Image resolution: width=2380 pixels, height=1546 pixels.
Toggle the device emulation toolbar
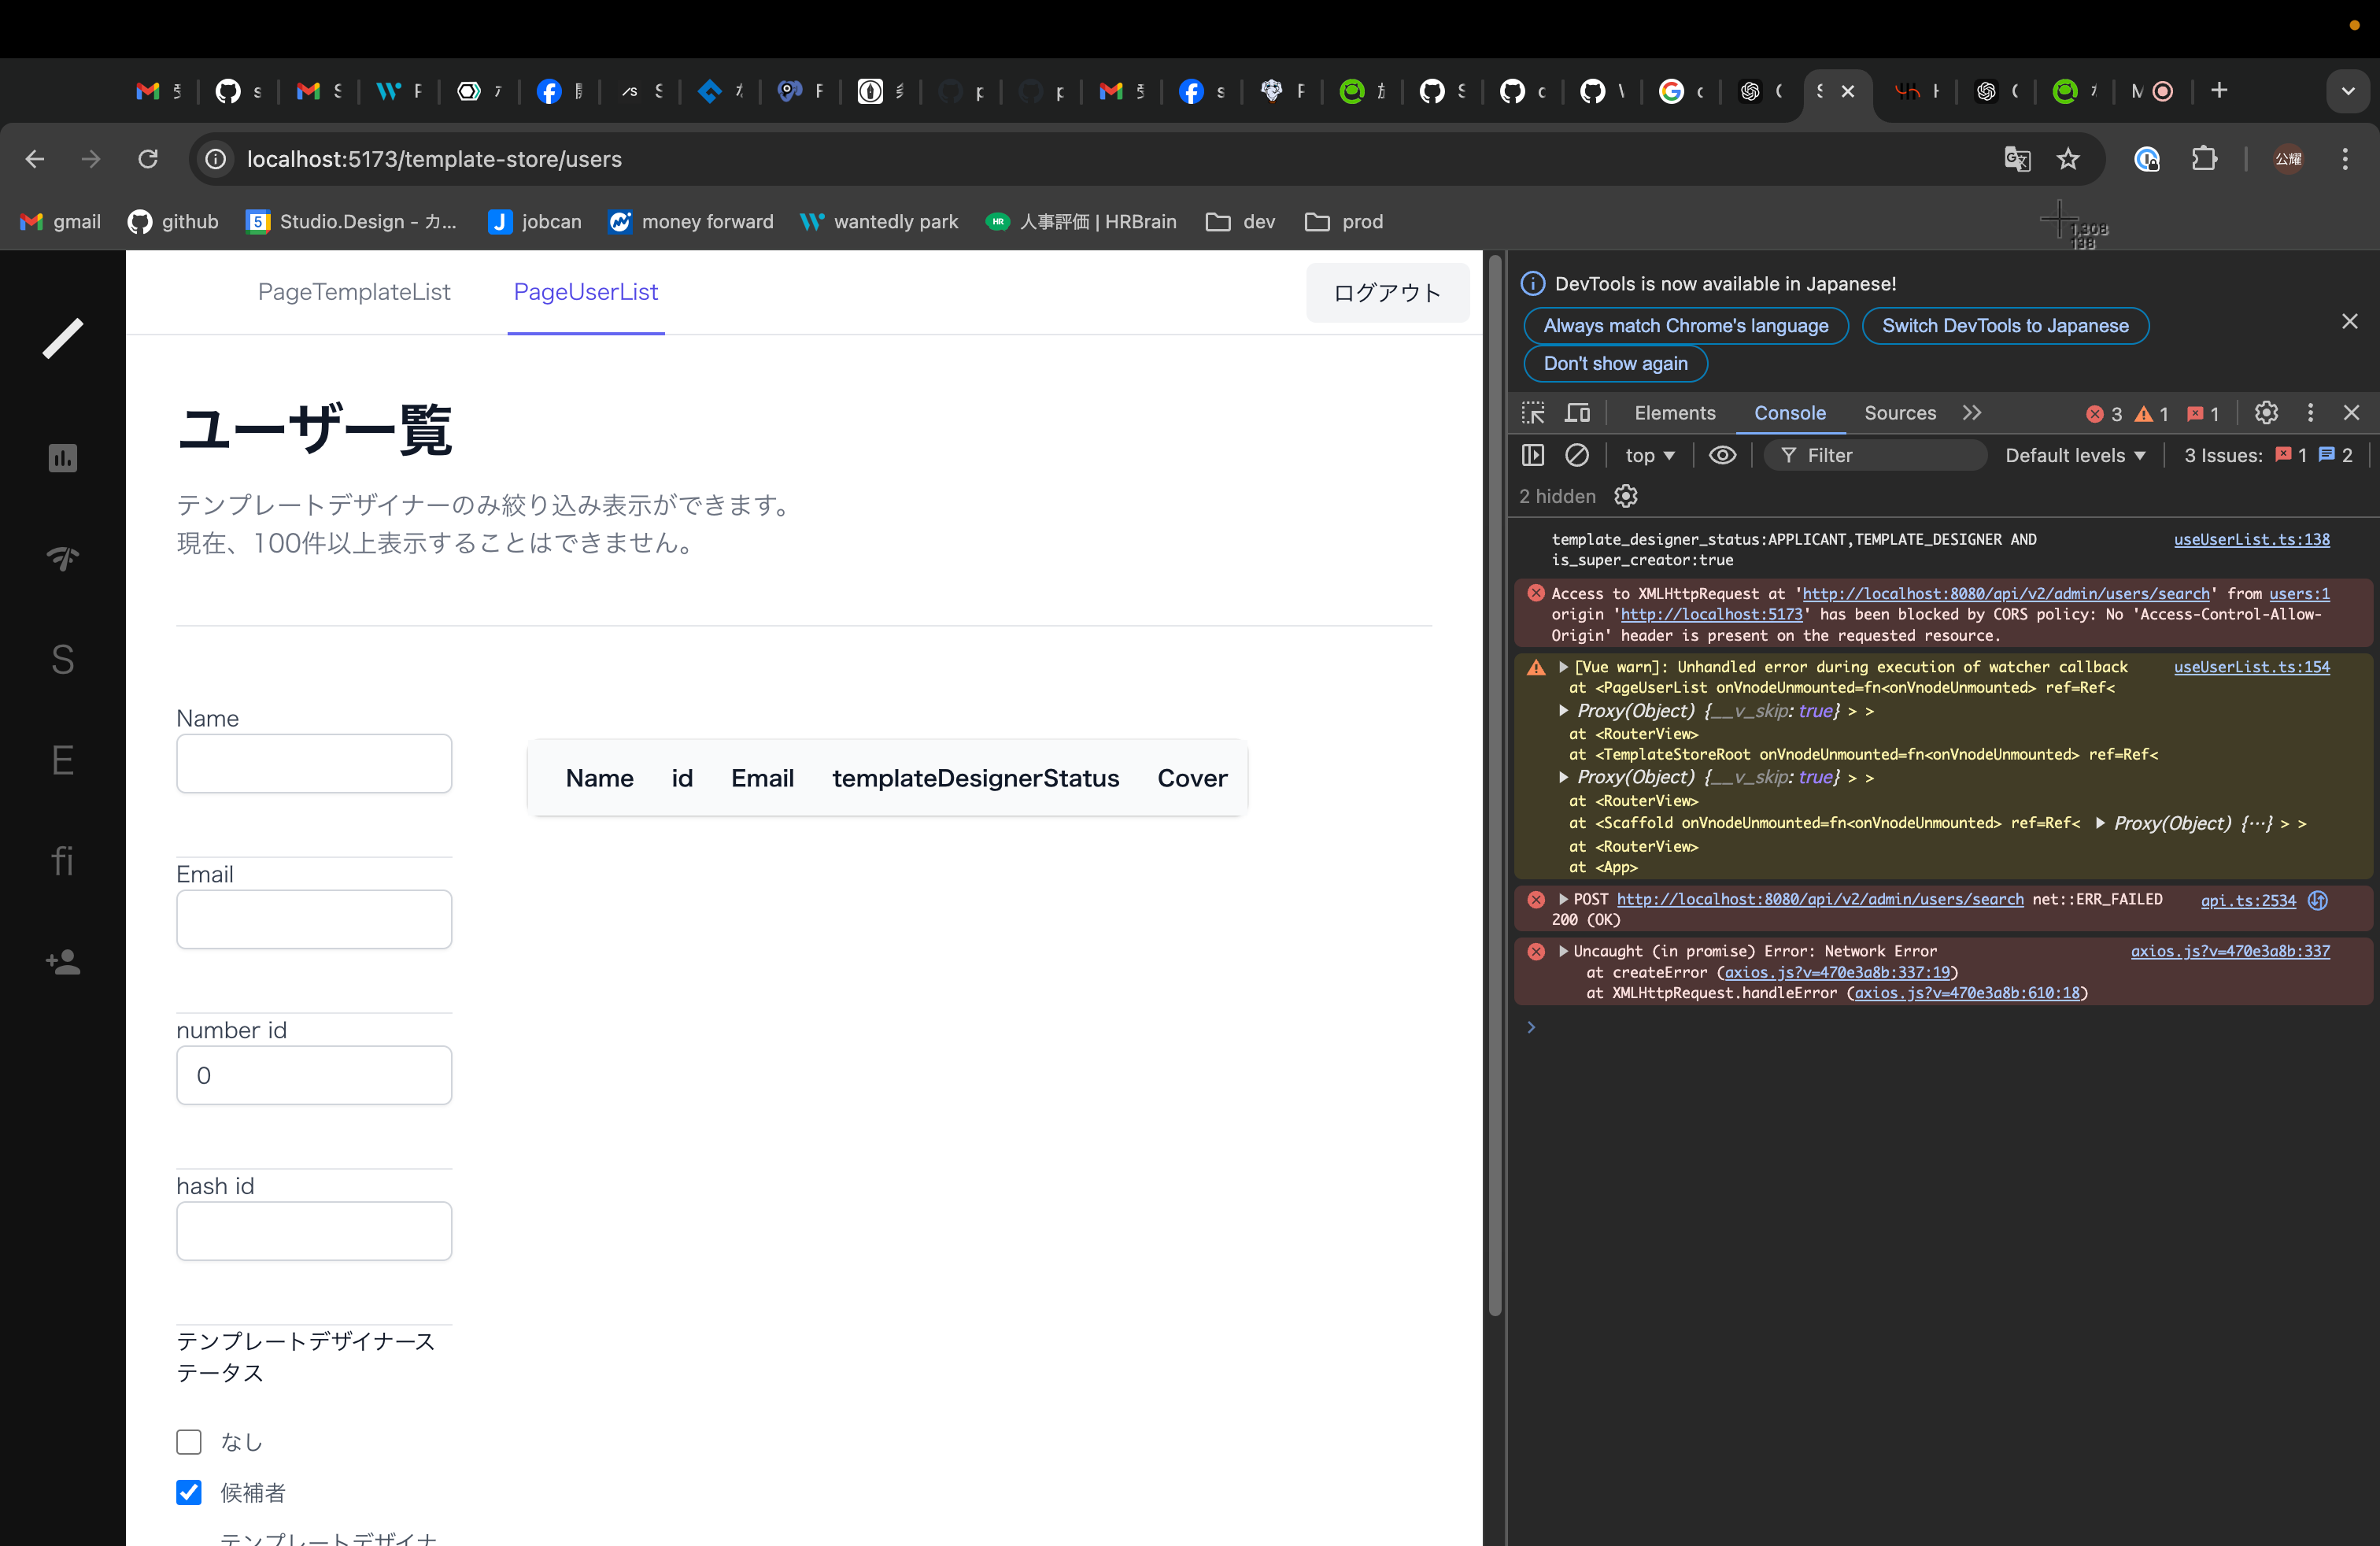(x=1578, y=412)
